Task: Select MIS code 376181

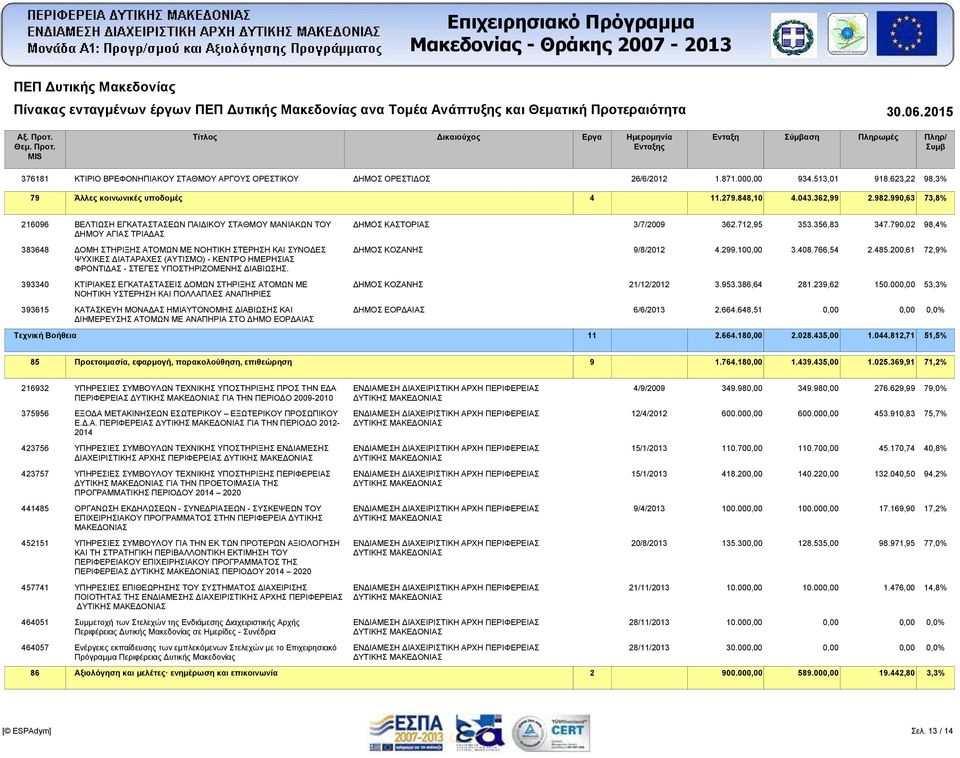Action: [35, 179]
